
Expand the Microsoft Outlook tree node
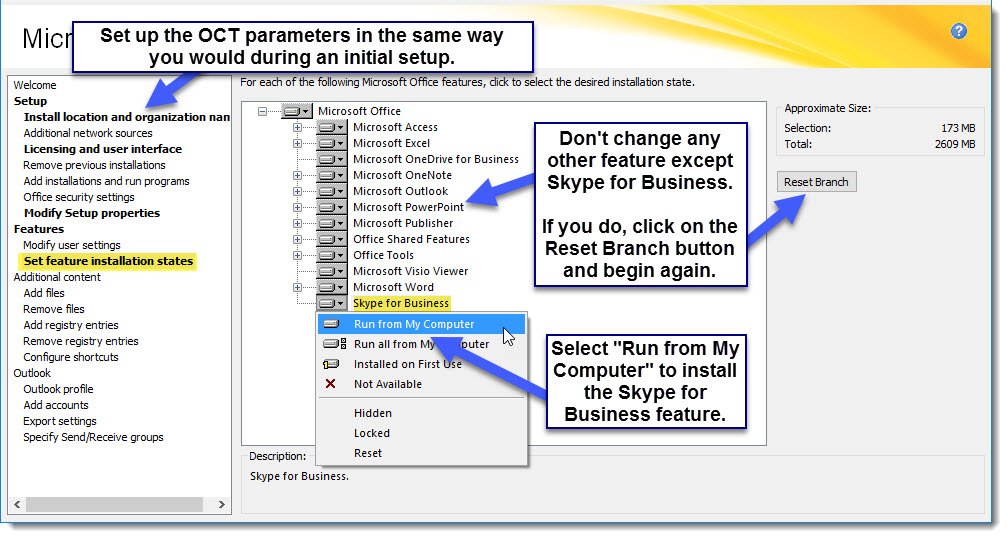coord(297,191)
